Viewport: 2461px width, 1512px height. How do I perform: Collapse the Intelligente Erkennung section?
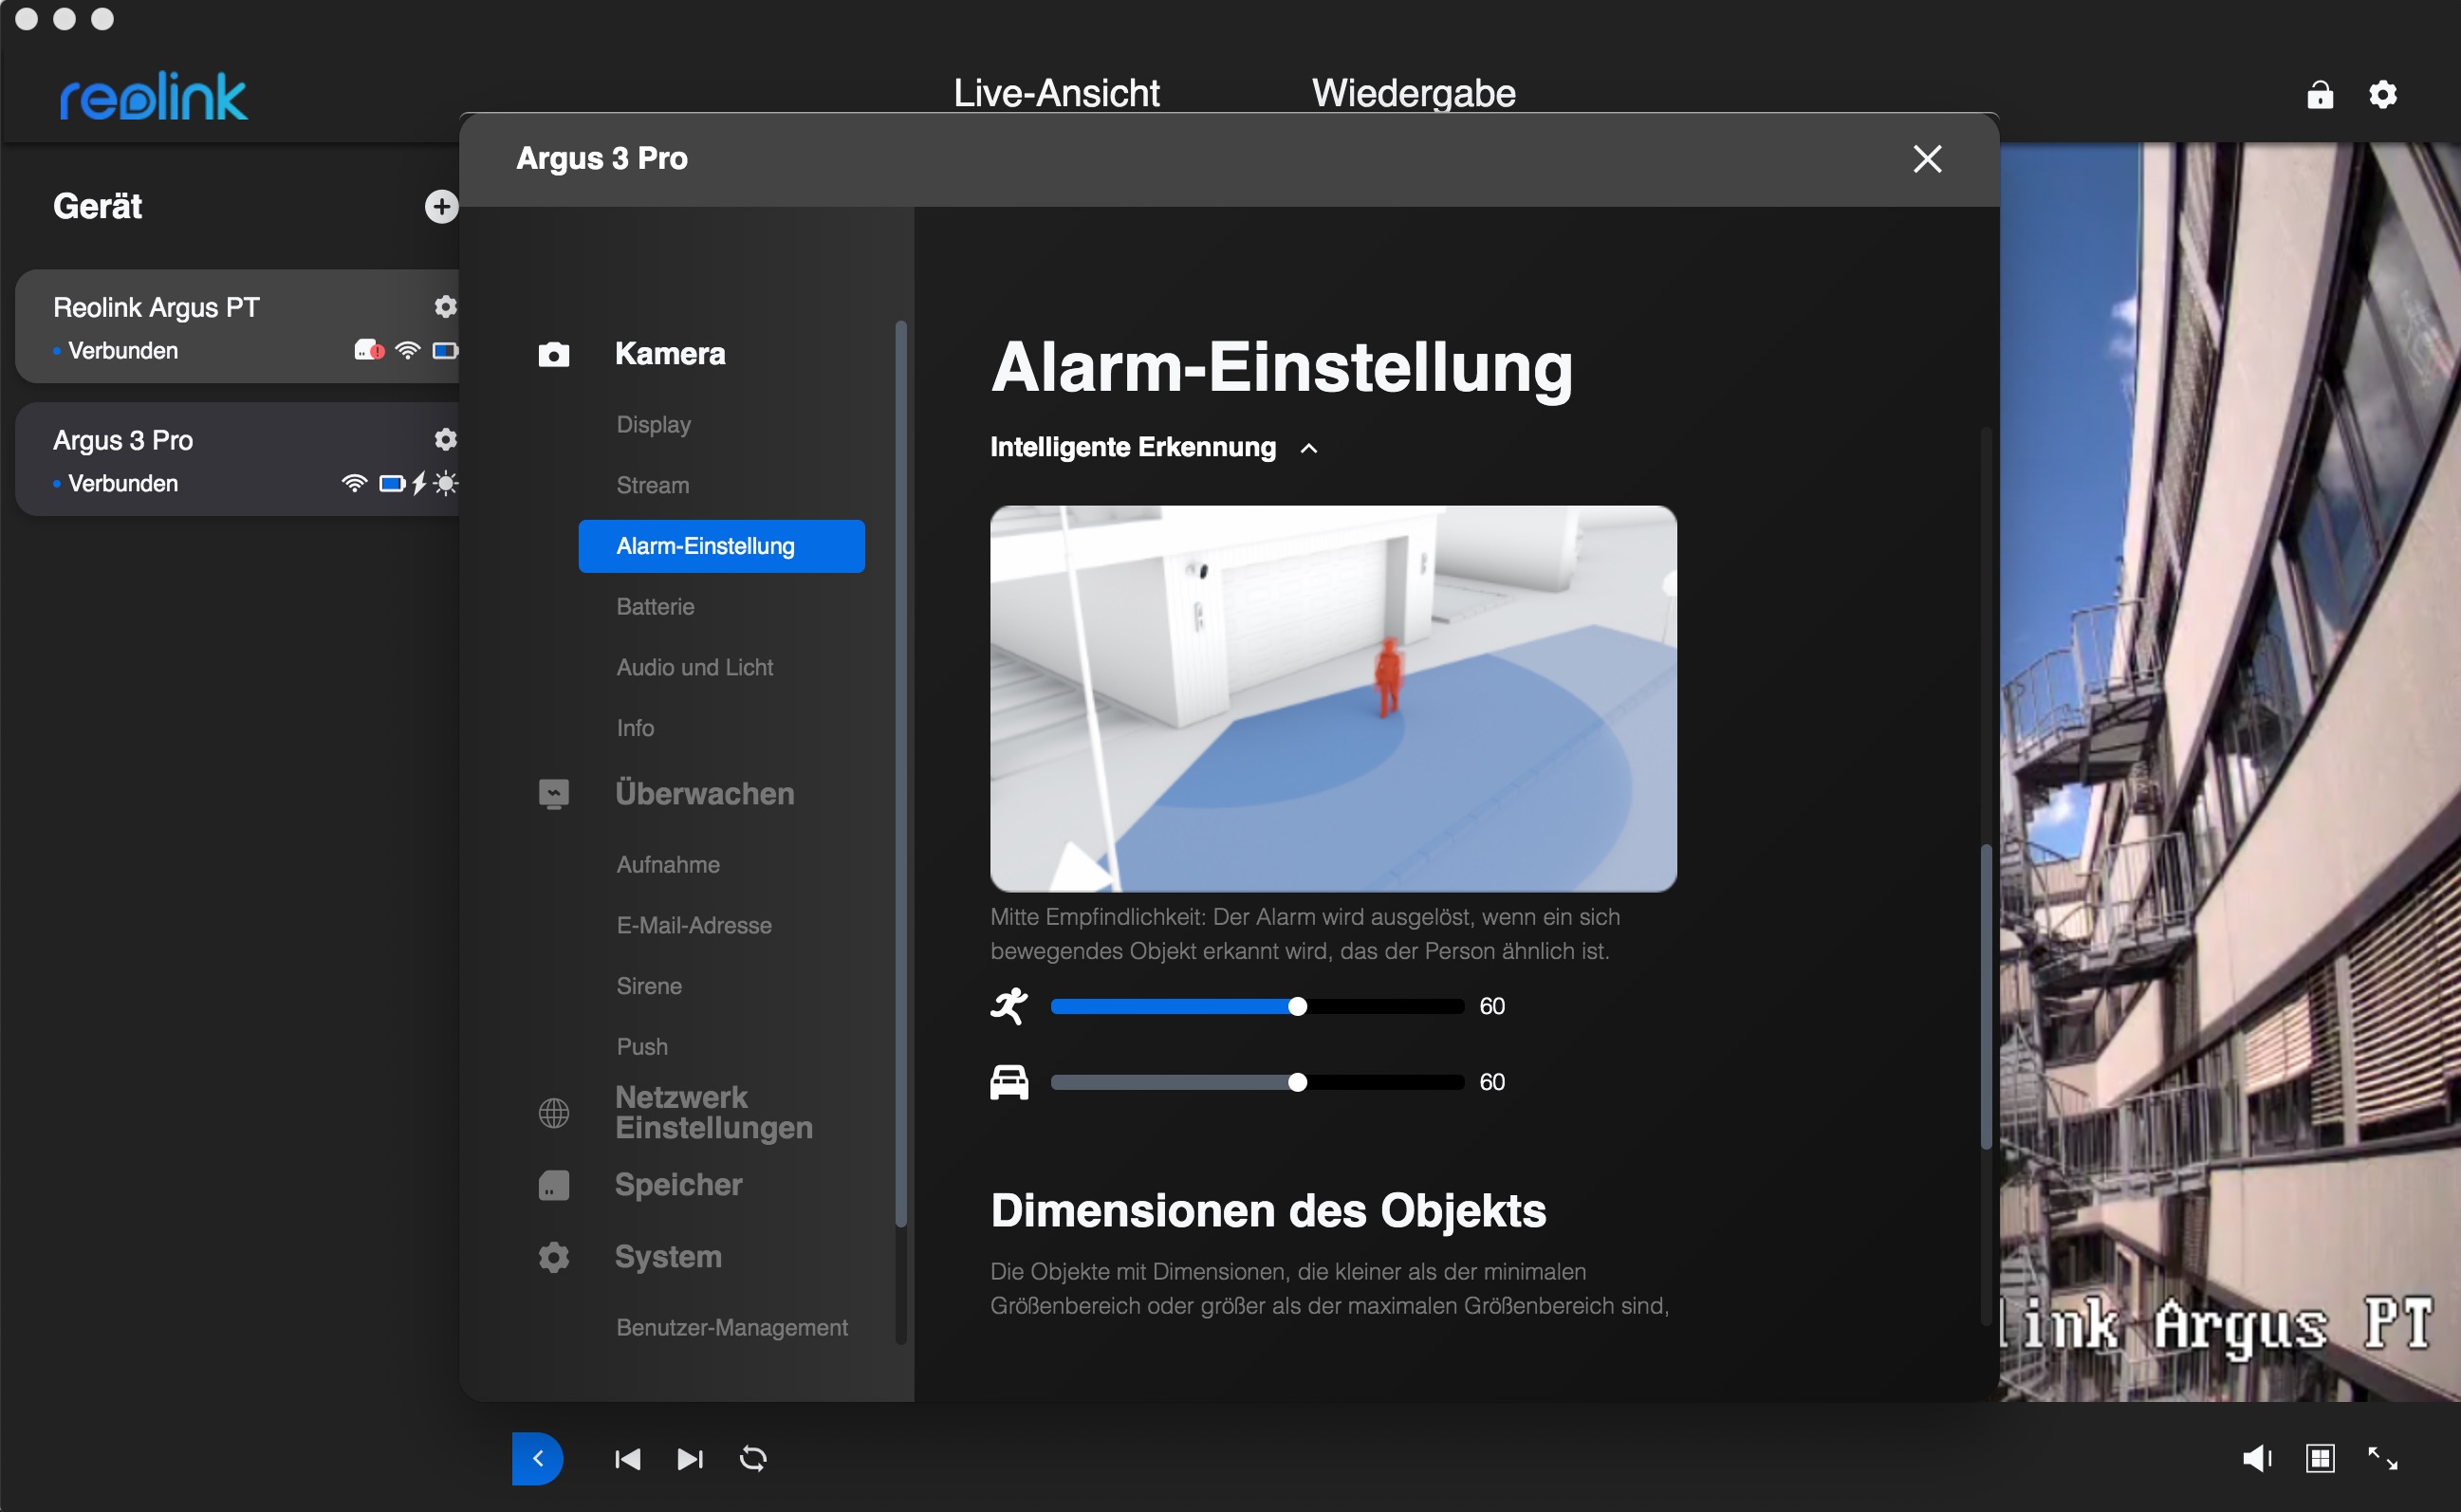pos(1309,448)
